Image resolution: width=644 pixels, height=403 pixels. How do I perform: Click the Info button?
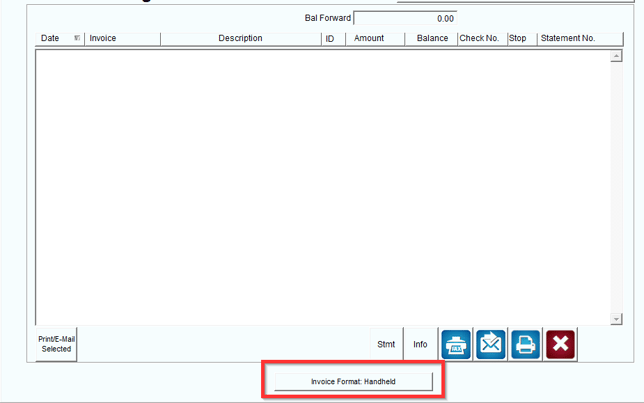click(420, 344)
